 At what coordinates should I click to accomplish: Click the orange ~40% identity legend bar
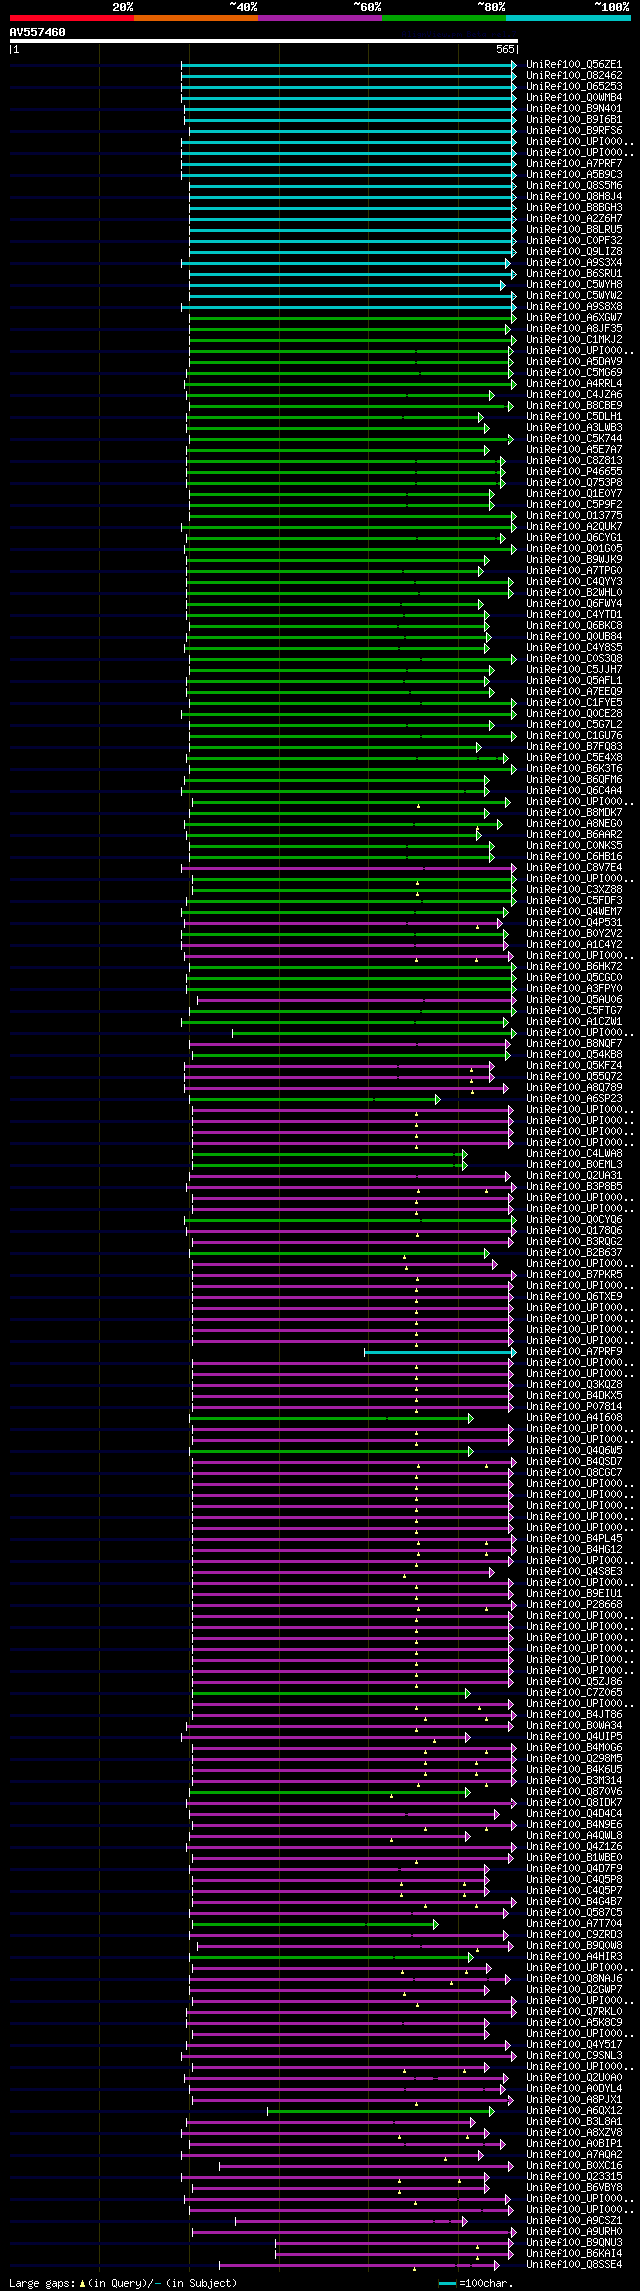[196, 18]
